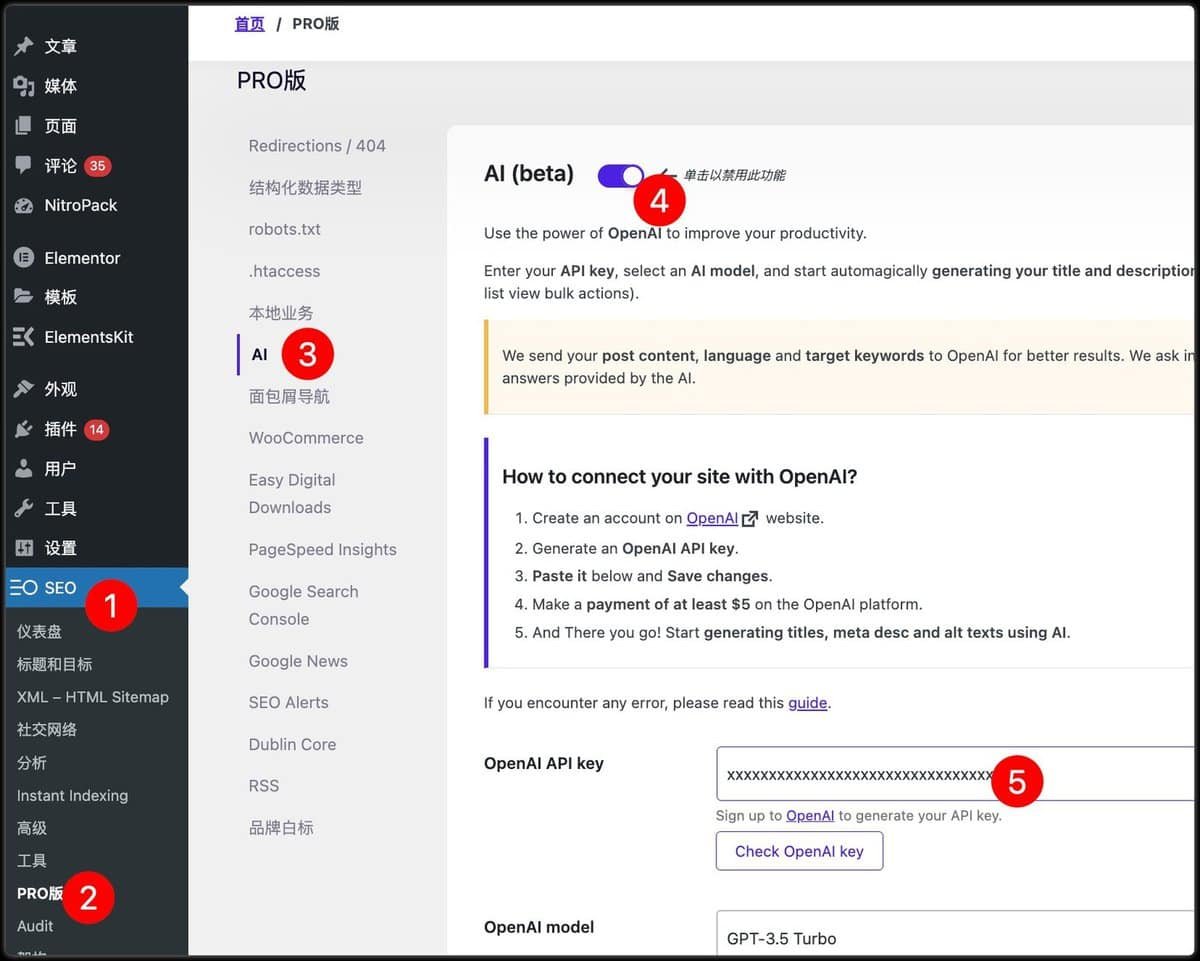Click the paintbrush icon beside 外观
1200x961 pixels.
tap(24, 389)
